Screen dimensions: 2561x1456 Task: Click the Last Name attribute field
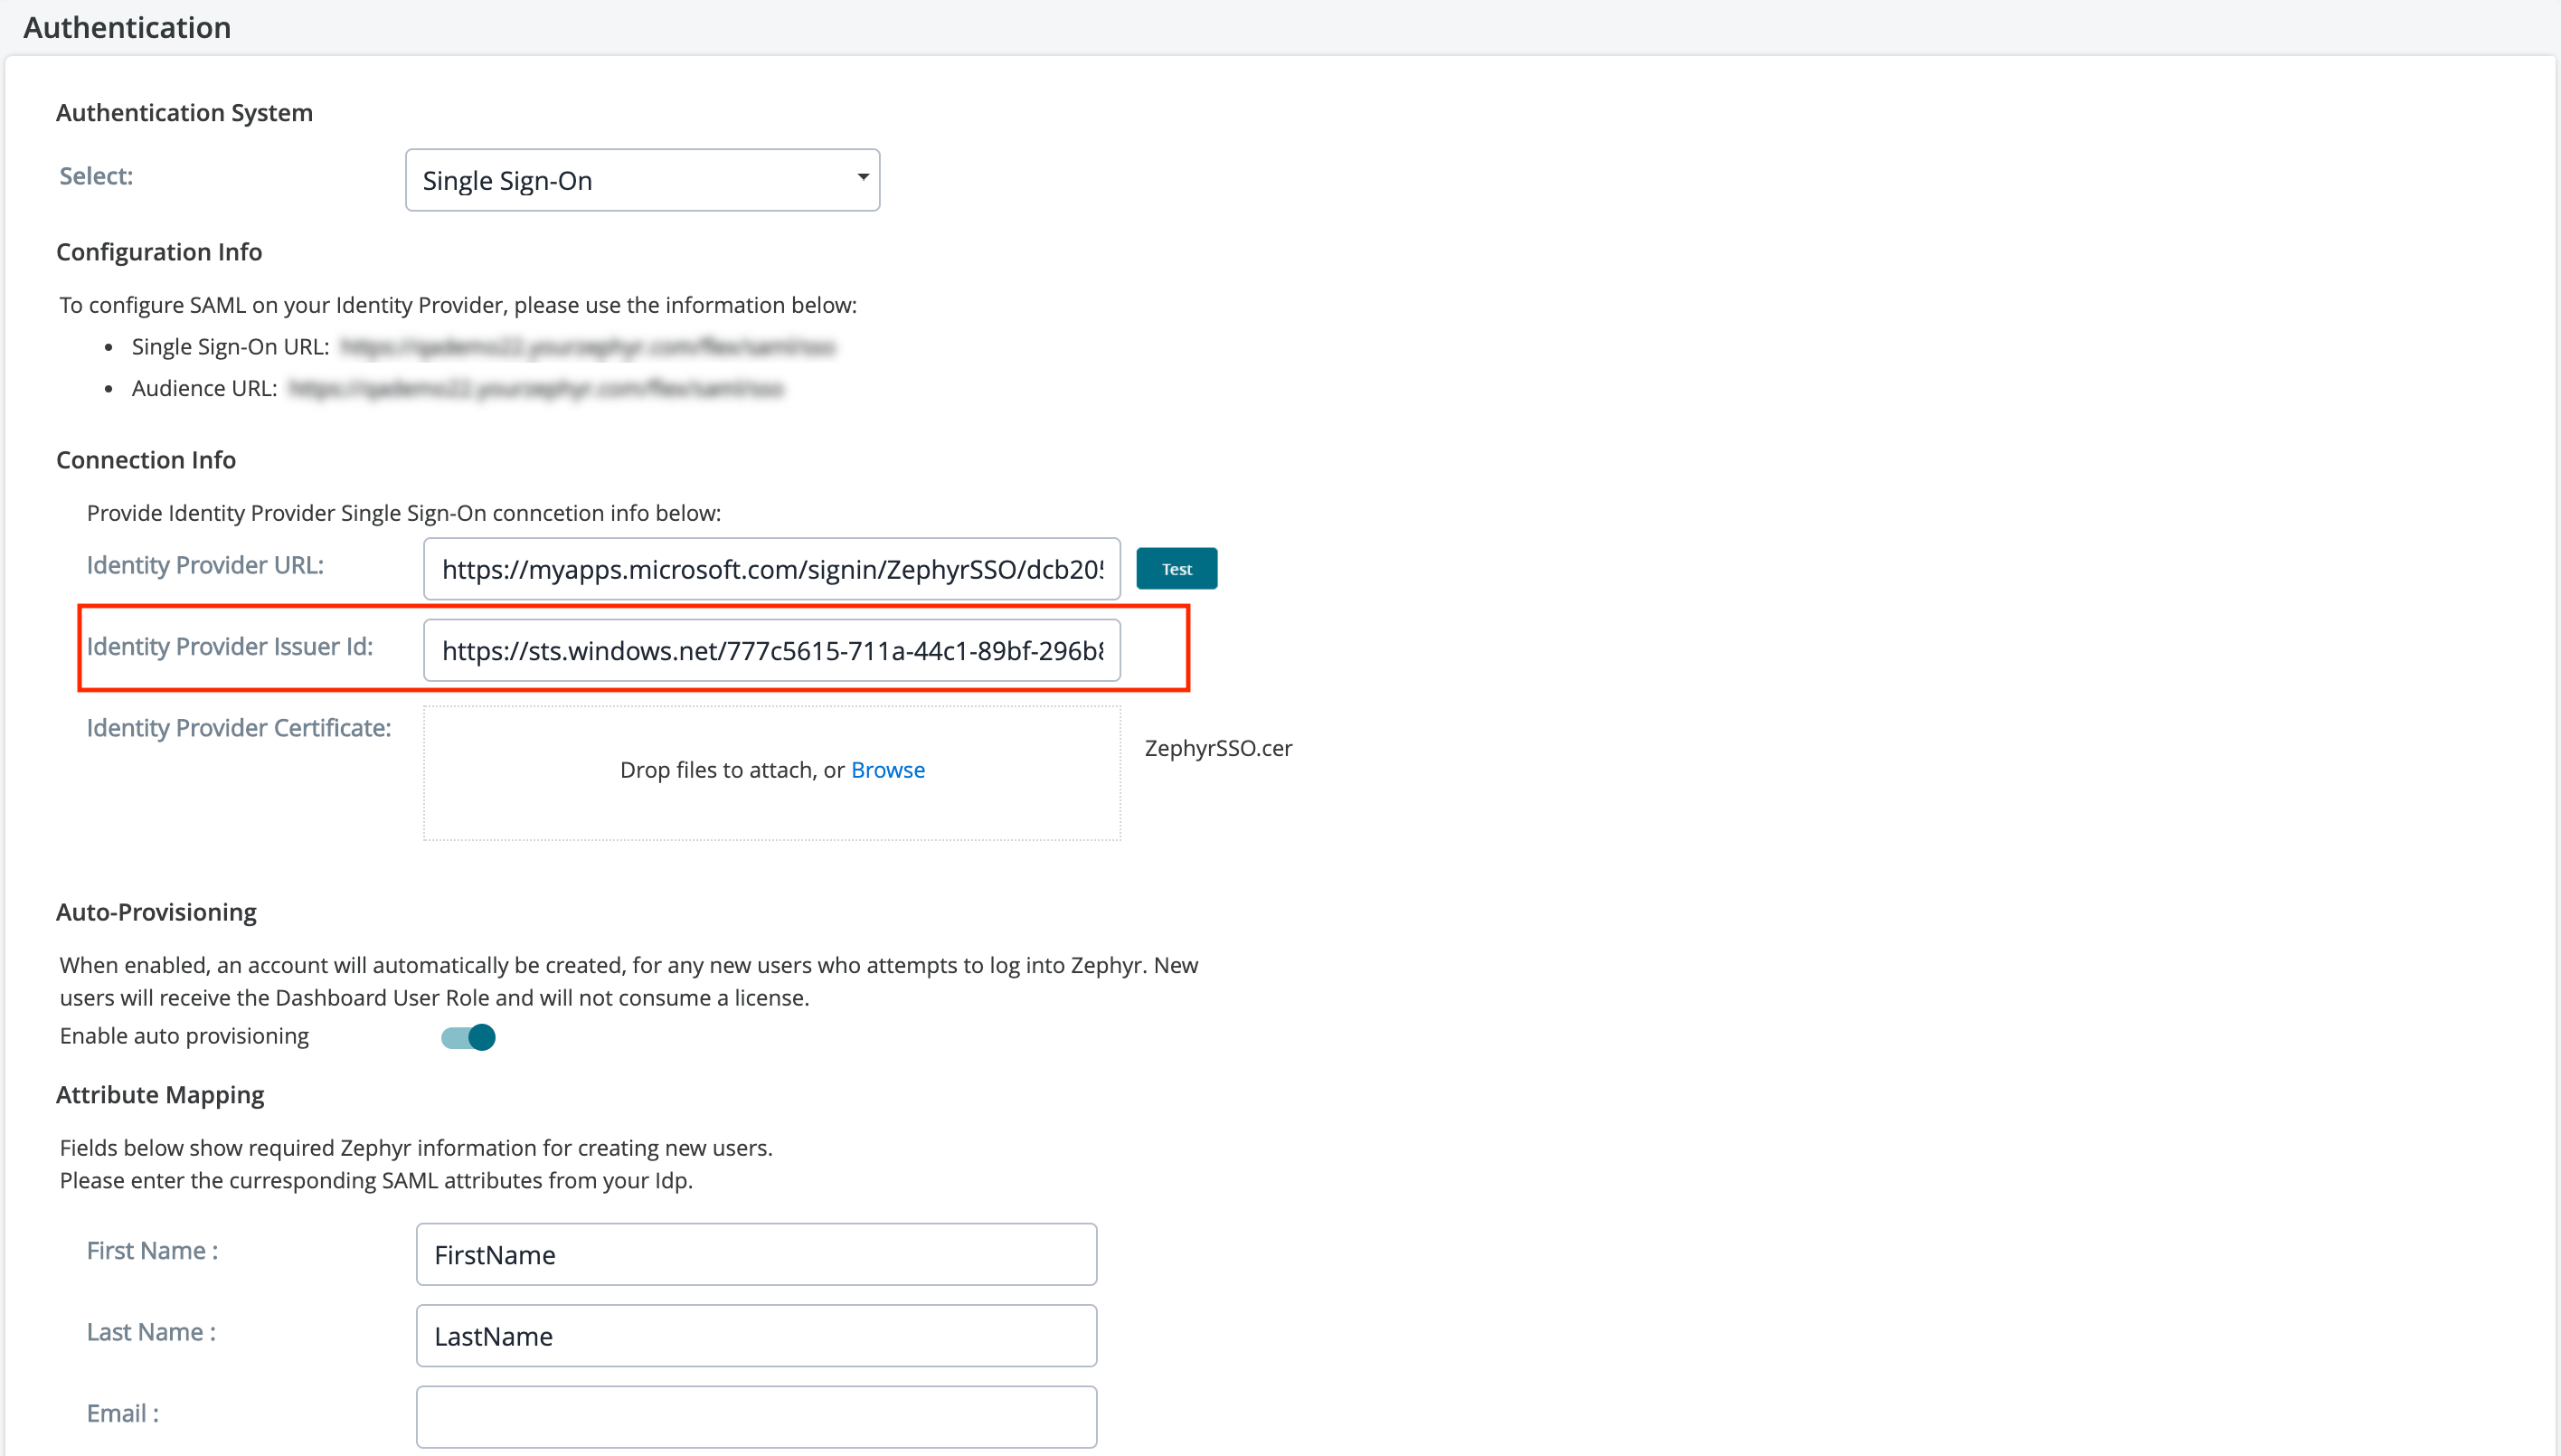point(756,1336)
